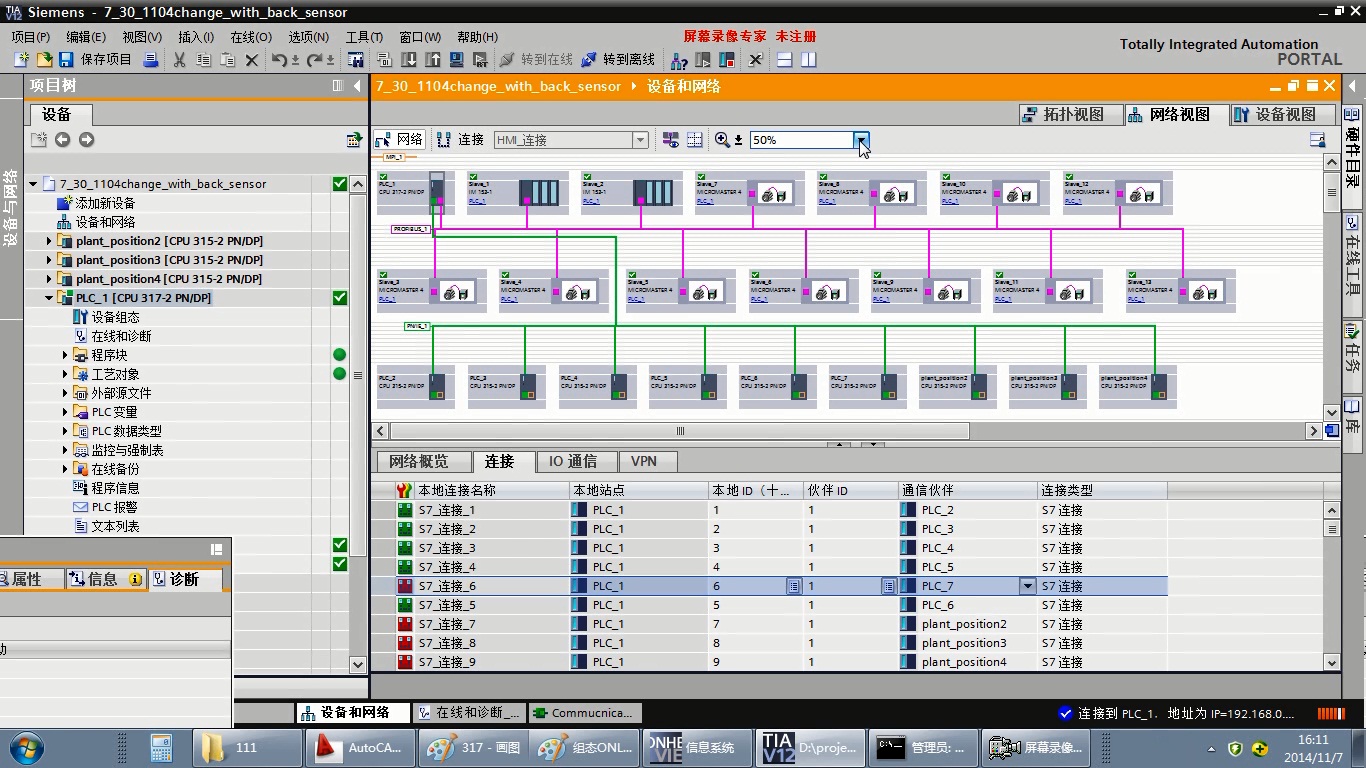Image resolution: width=1366 pixels, height=768 pixels.
Task: Click the upload from device icon
Action: pos(433,60)
